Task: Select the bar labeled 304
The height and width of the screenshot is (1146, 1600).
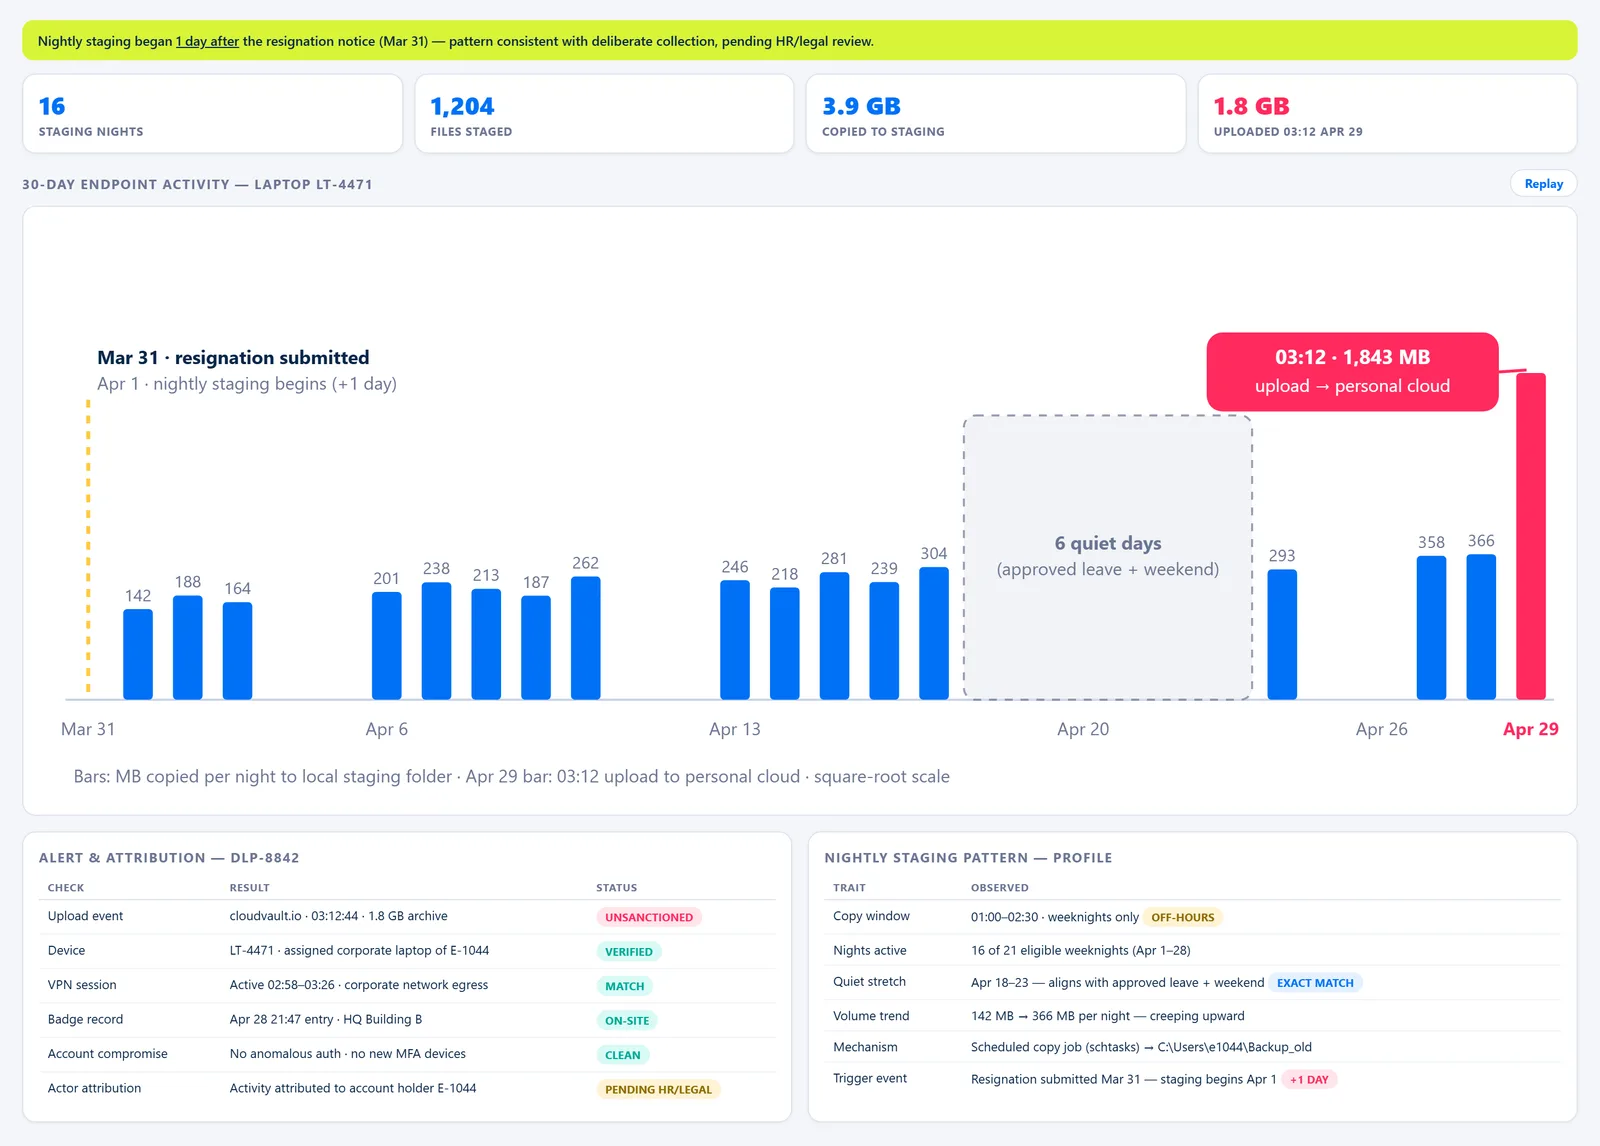Action: pyautogui.click(x=934, y=633)
